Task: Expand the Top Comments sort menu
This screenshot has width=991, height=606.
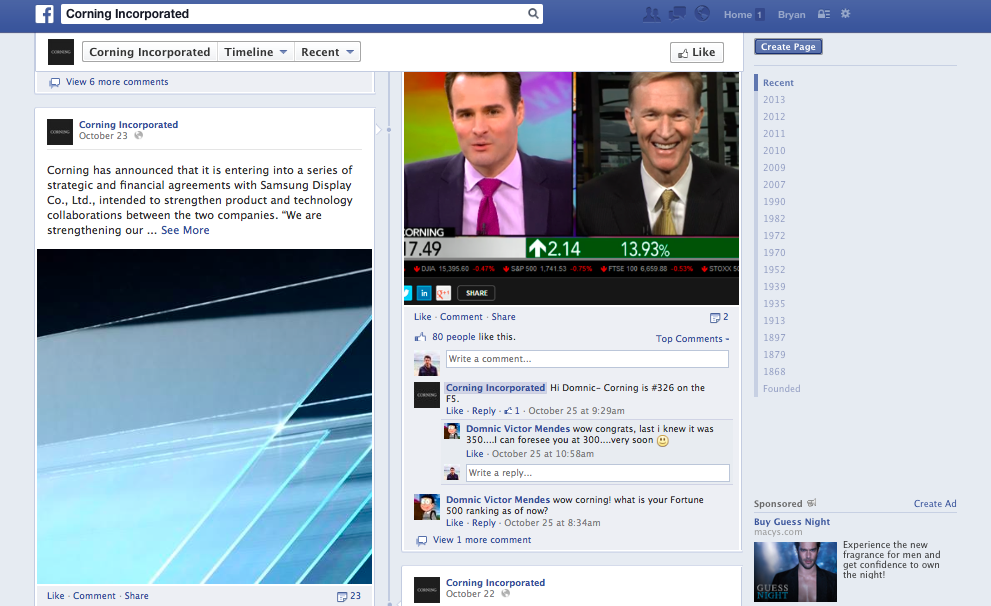Action: (x=692, y=339)
